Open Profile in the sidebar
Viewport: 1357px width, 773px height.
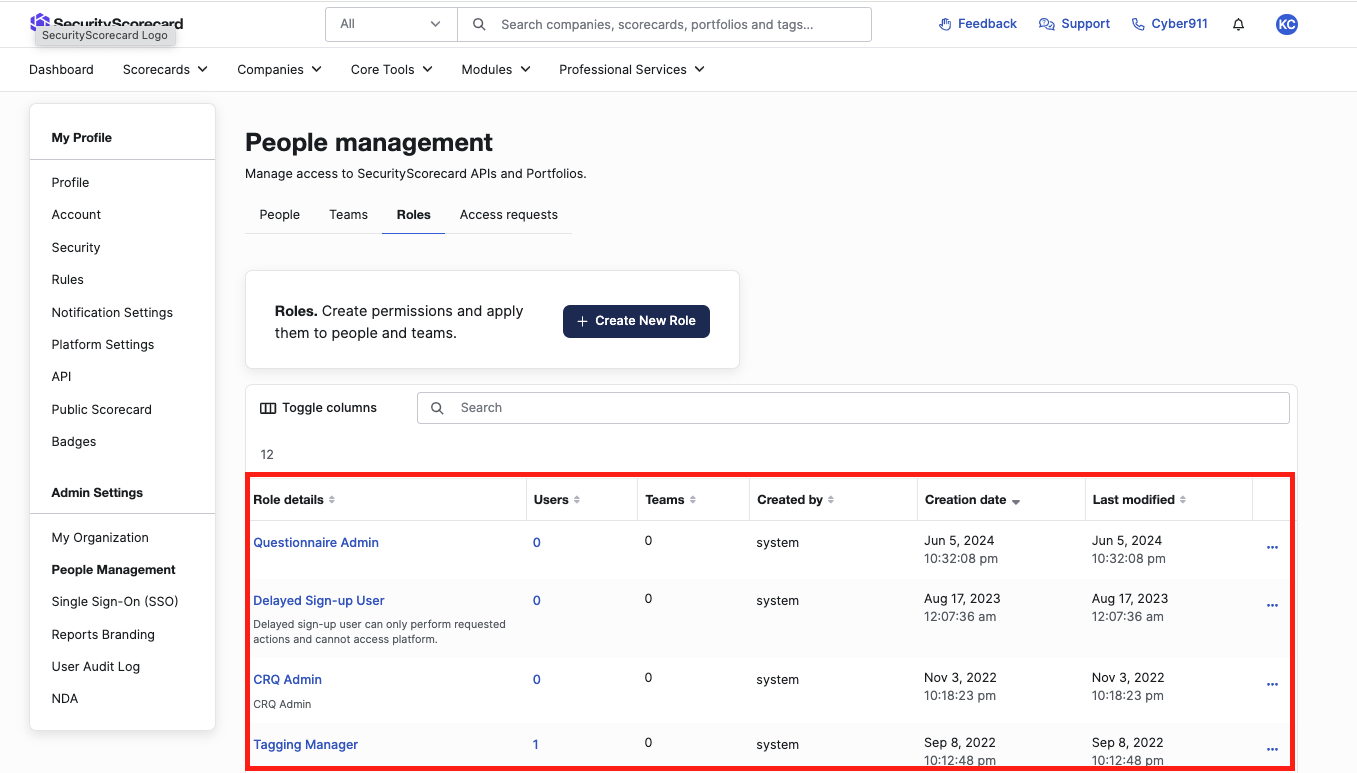(70, 183)
